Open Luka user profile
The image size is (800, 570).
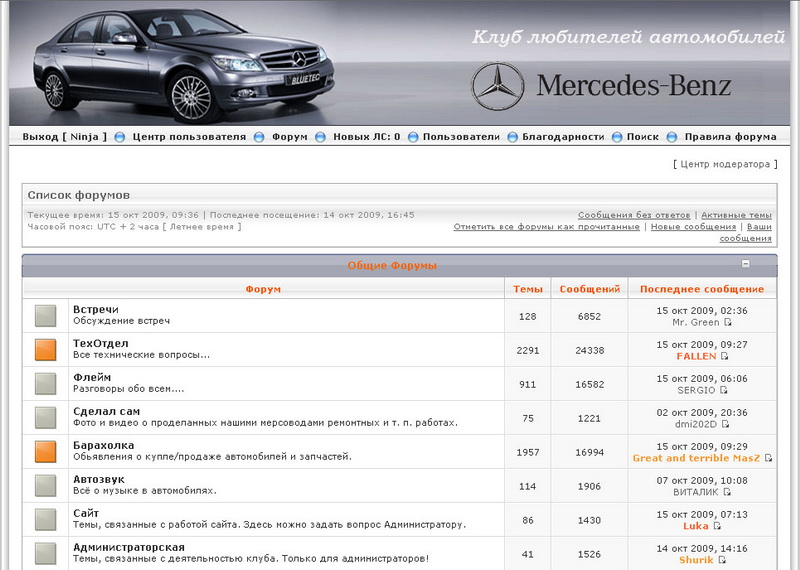(696, 526)
